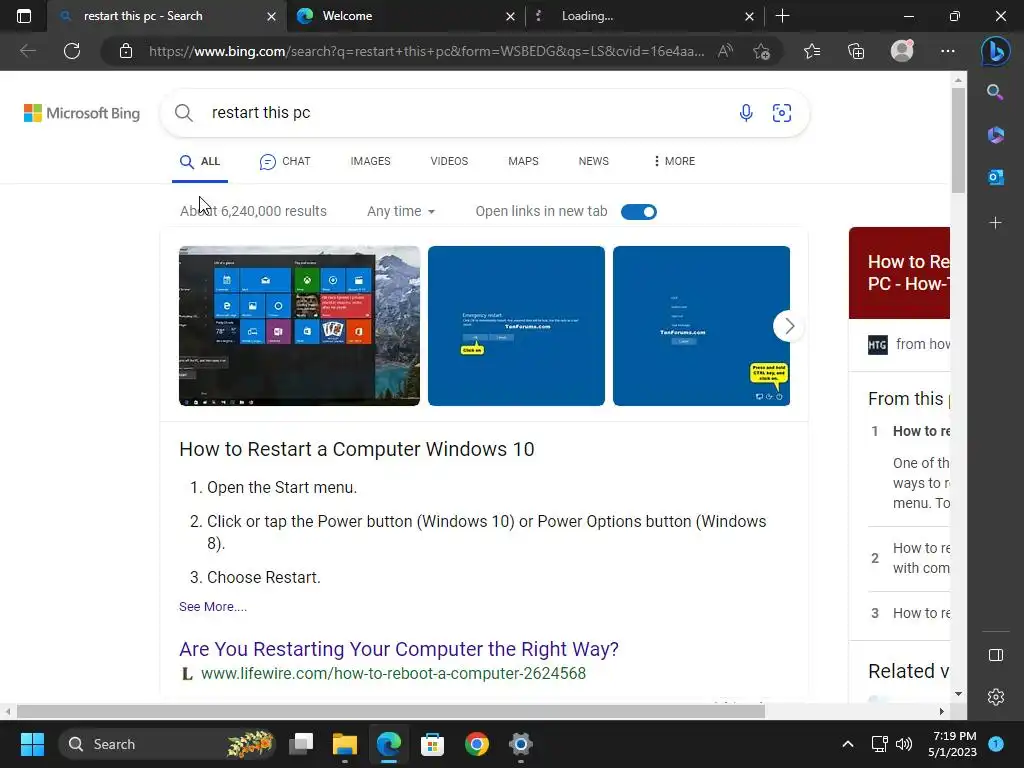1024x768 pixels.
Task: Add this page to favorites
Action: 761,51
